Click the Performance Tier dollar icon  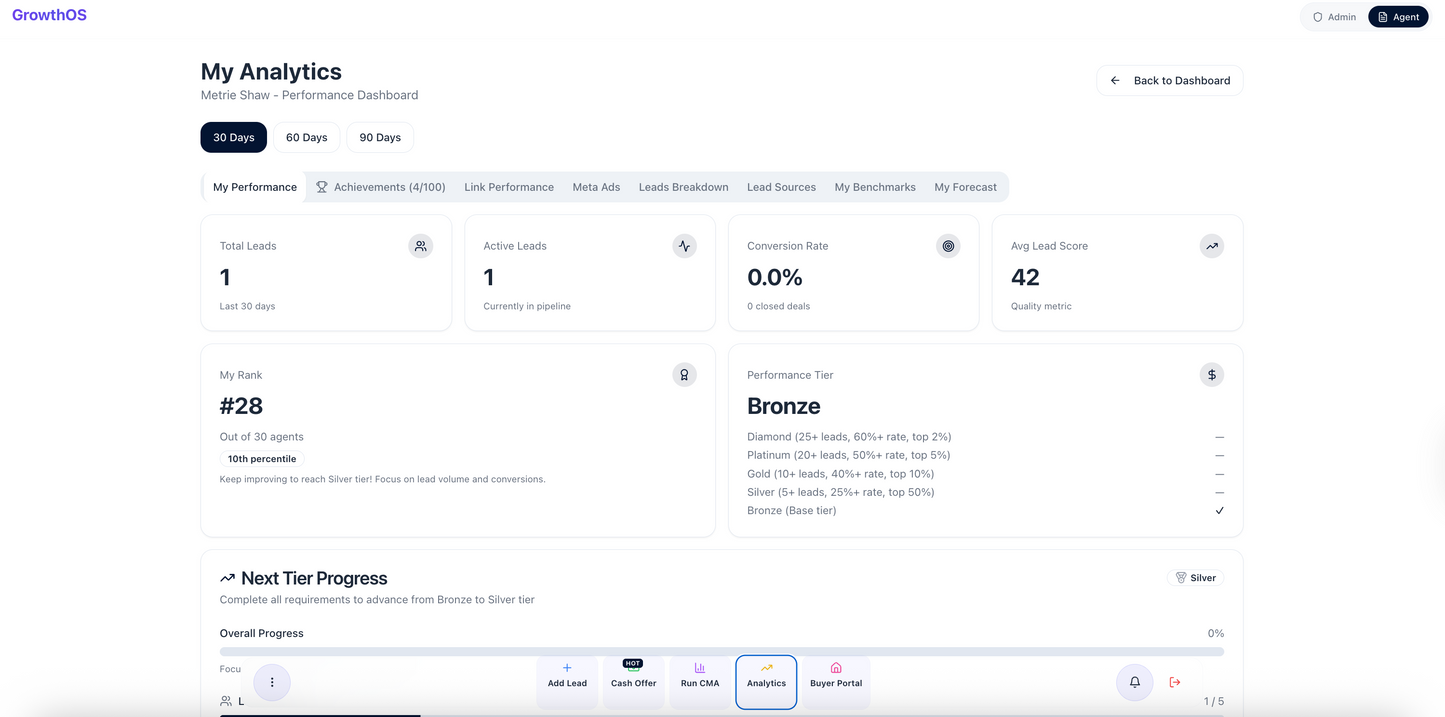click(1211, 375)
